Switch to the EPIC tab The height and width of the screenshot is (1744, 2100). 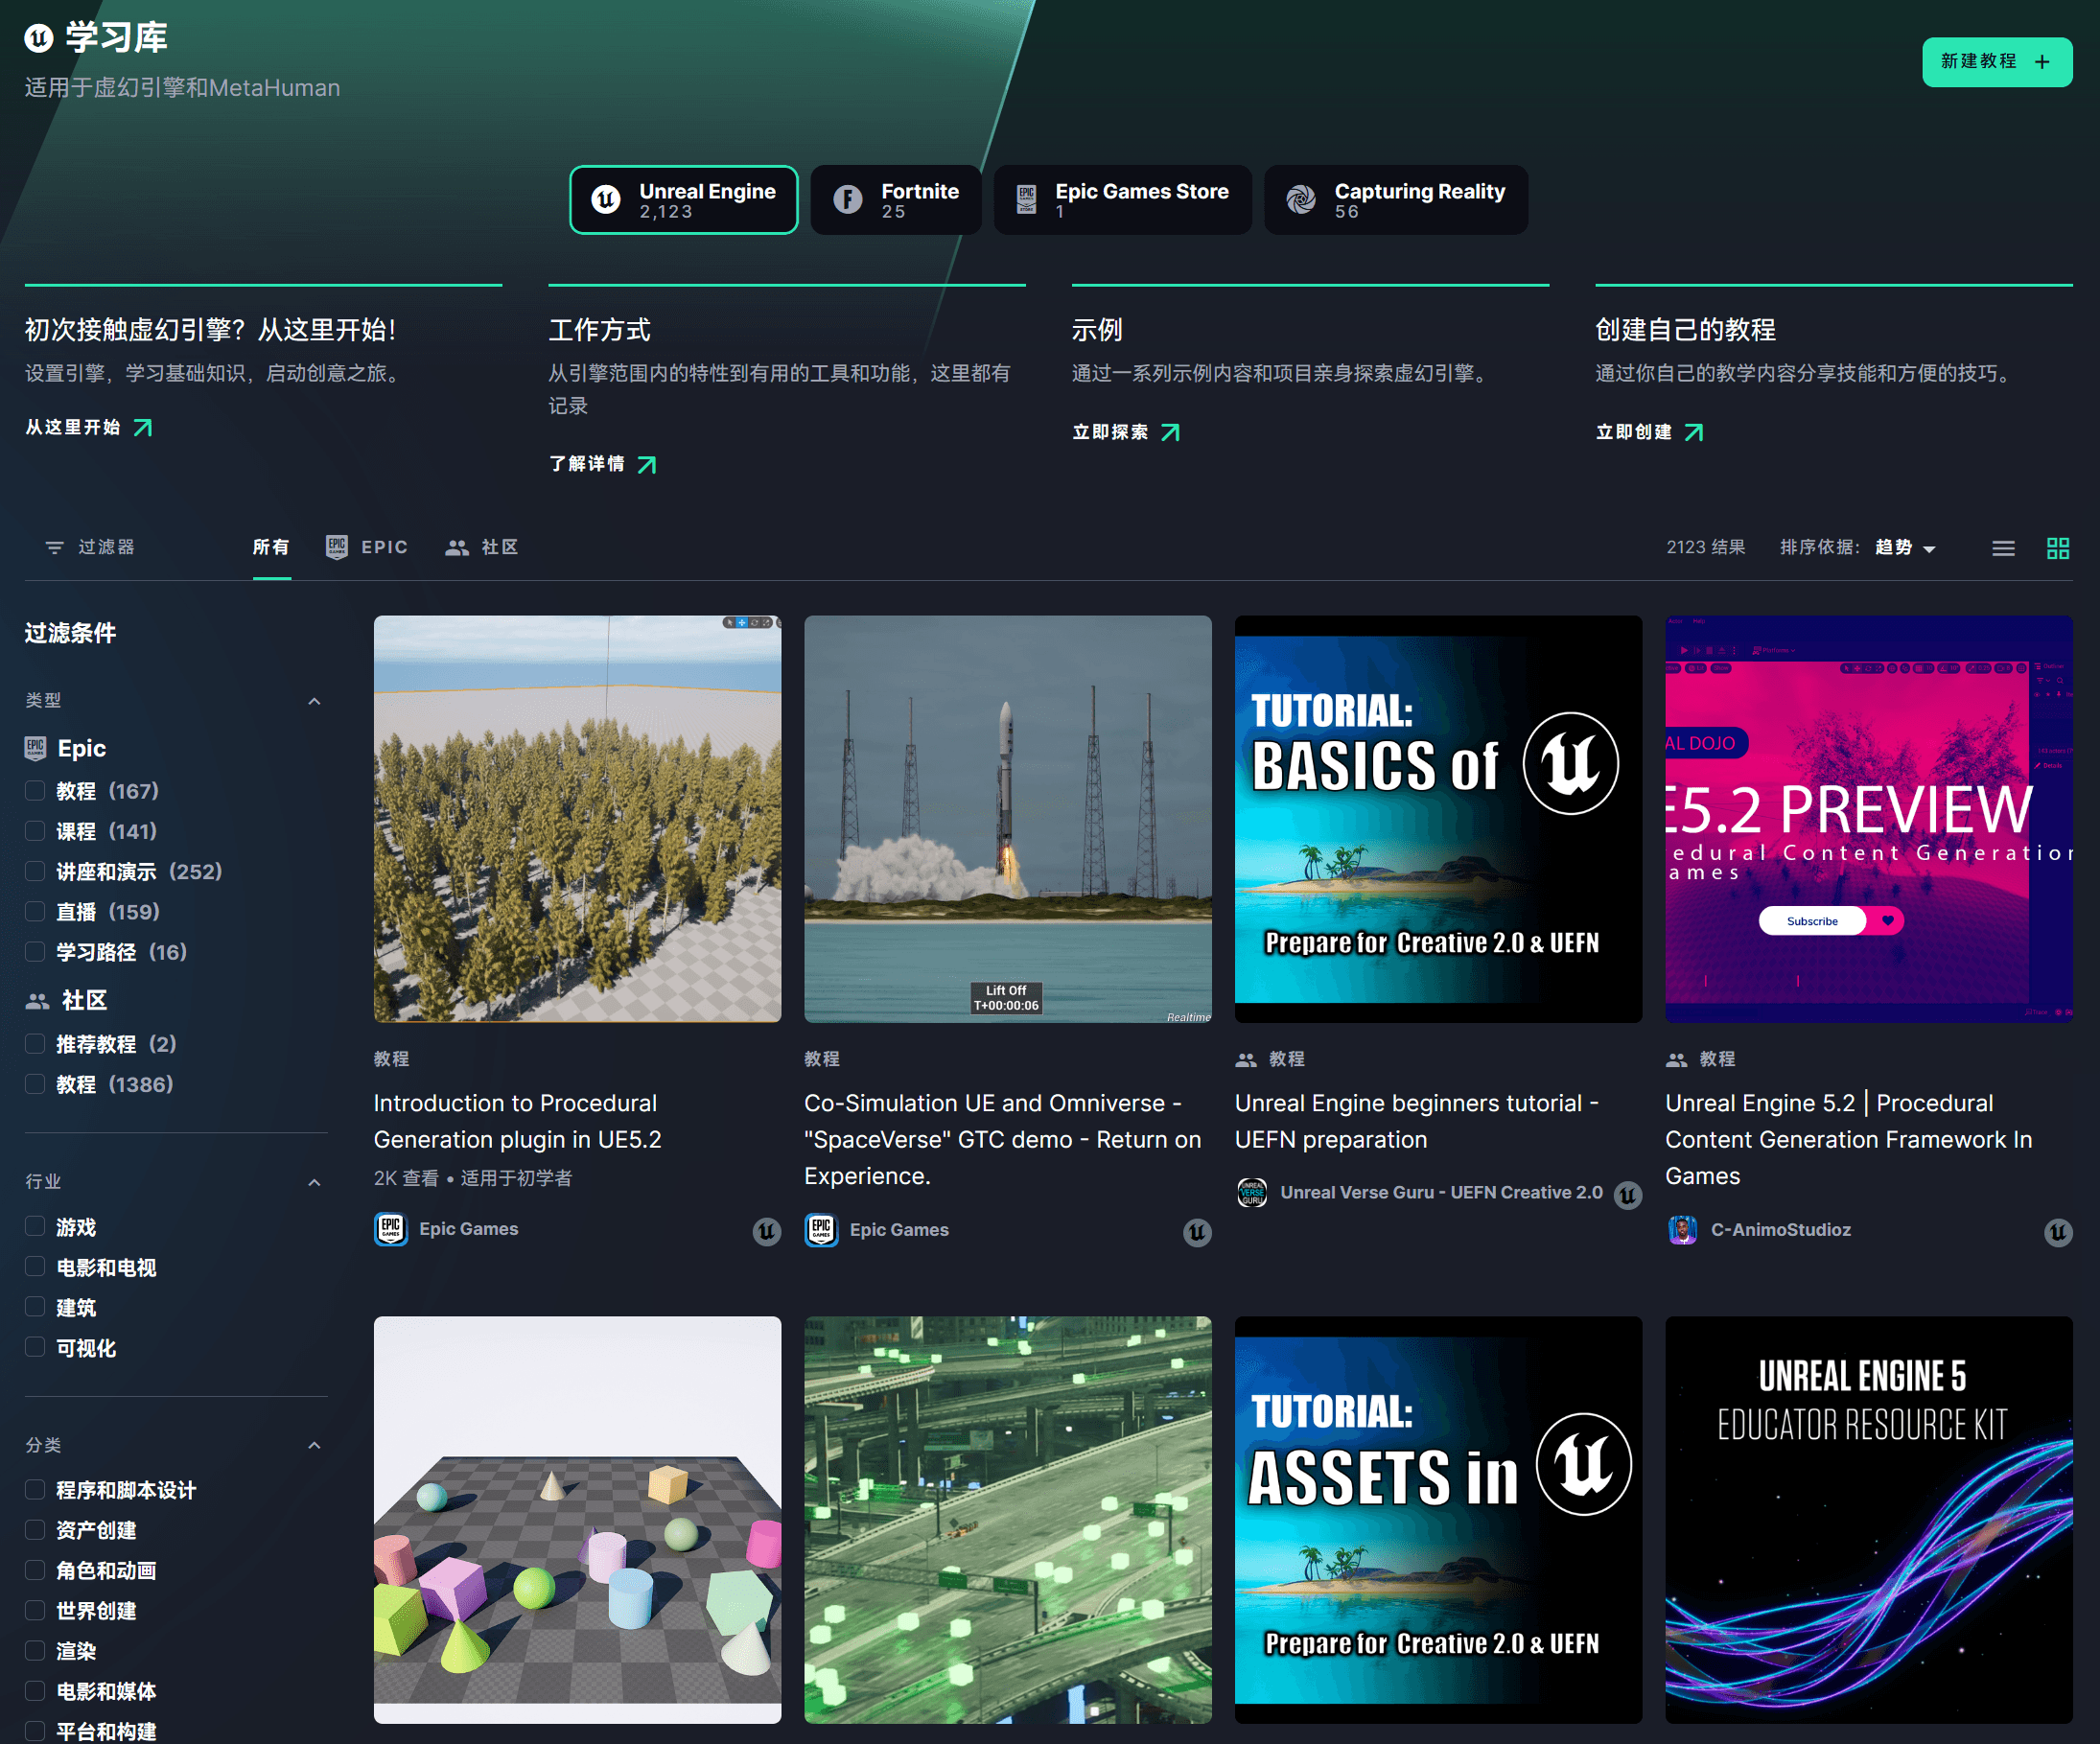coord(368,548)
